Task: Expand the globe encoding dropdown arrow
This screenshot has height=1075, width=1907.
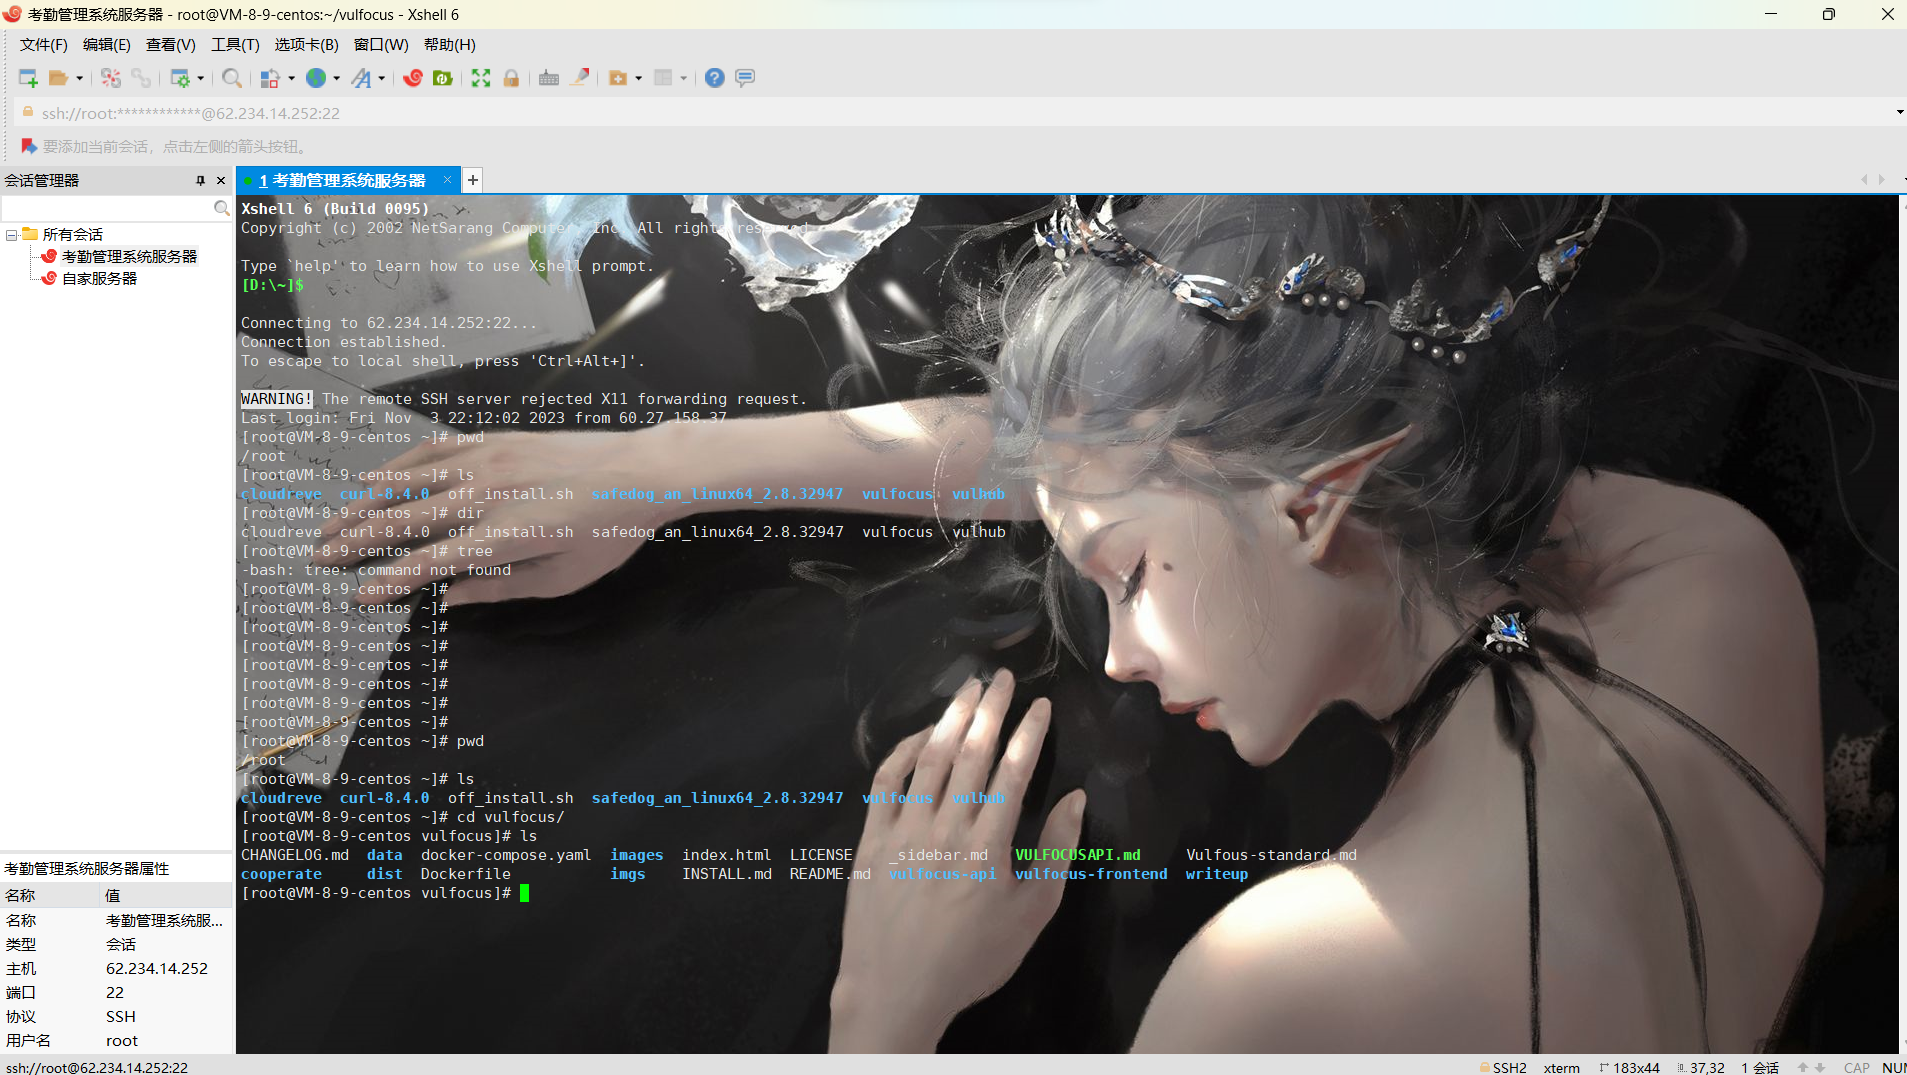Action: [x=336, y=78]
